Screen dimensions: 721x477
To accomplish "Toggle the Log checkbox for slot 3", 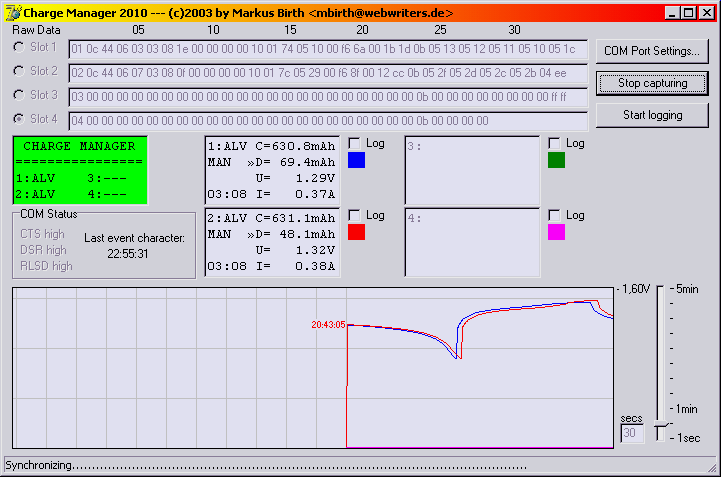I will point(555,143).
